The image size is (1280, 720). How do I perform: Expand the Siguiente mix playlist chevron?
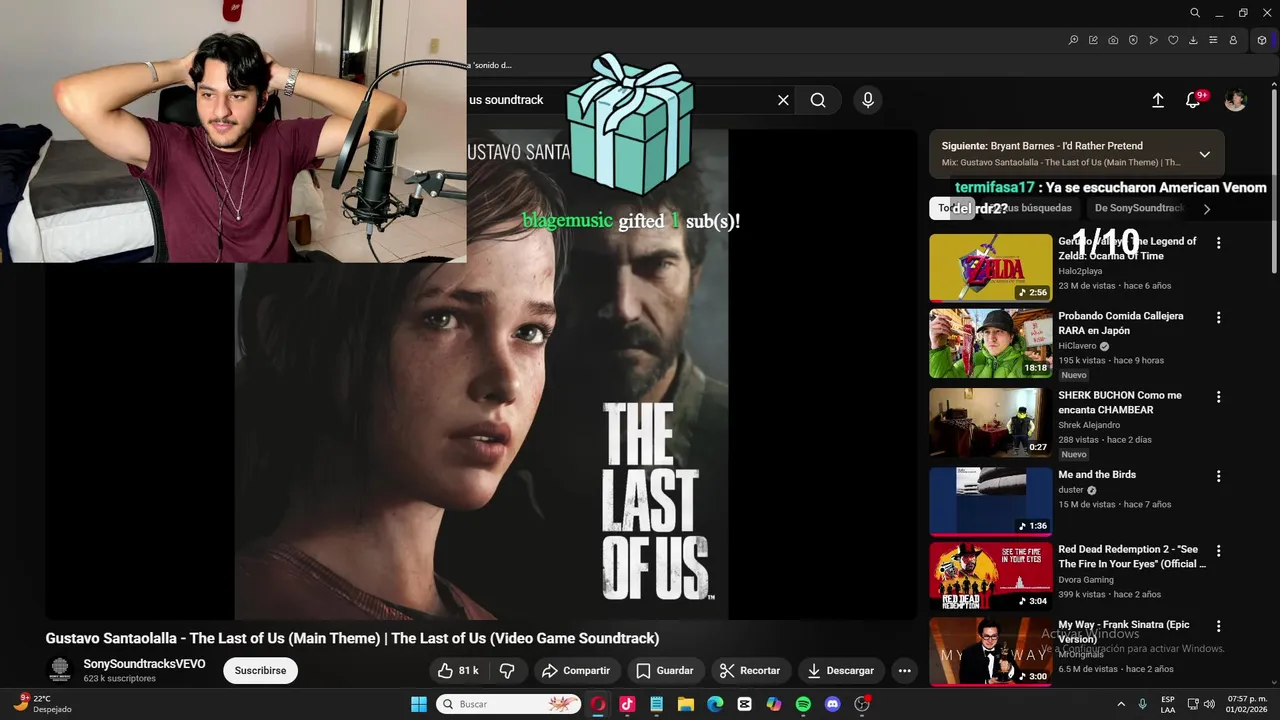coord(1204,154)
